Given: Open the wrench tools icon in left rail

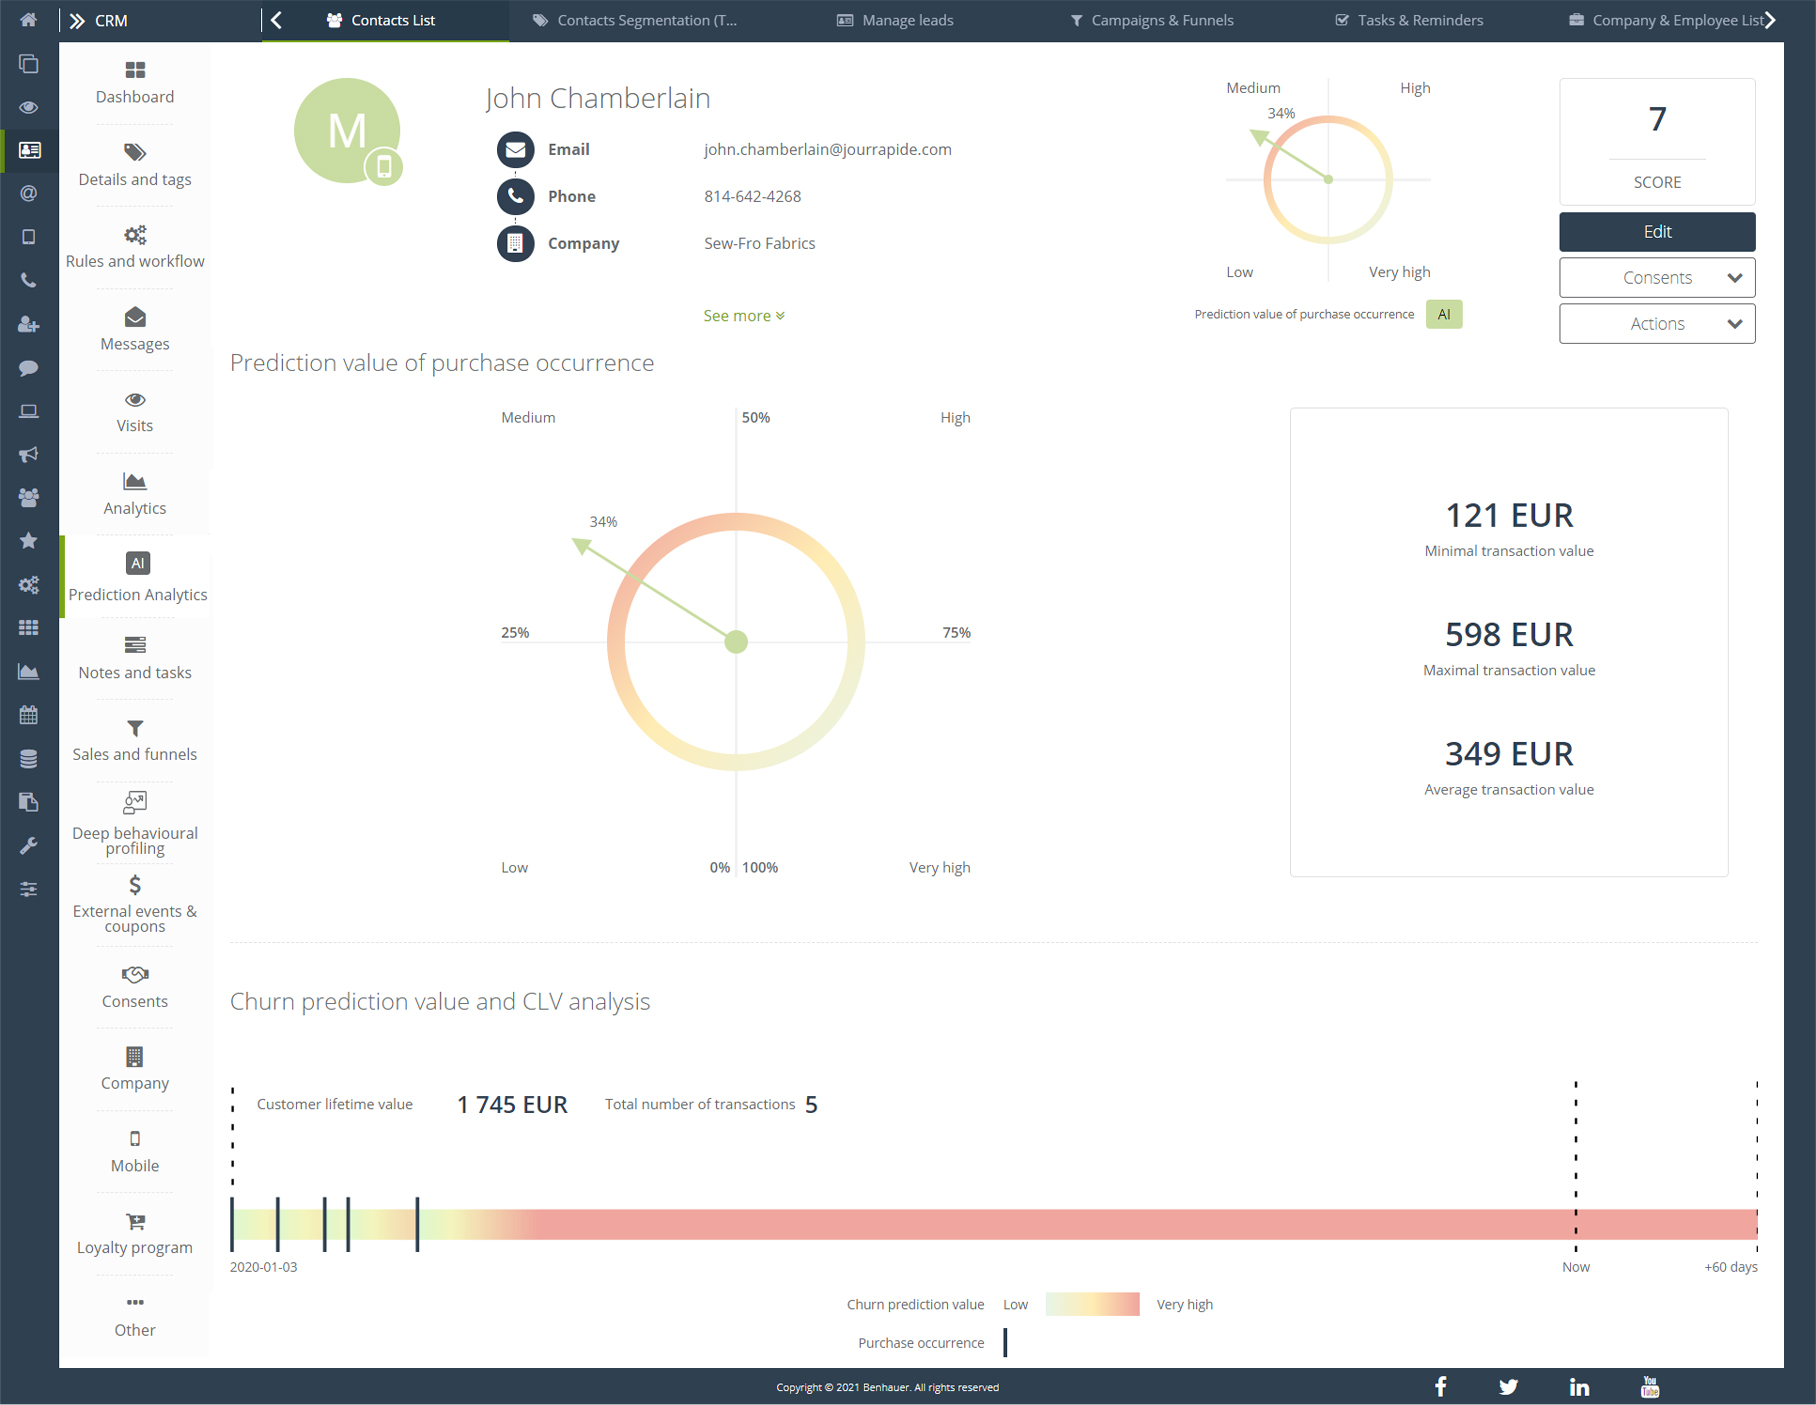Looking at the screenshot, I should [29, 846].
